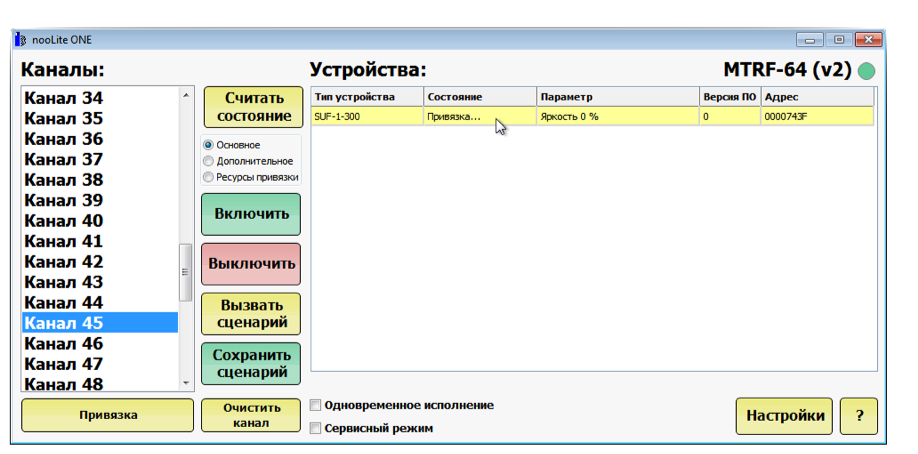Select the SUF-1-300 device cell
The width and height of the screenshot is (918, 454).
tap(367, 117)
